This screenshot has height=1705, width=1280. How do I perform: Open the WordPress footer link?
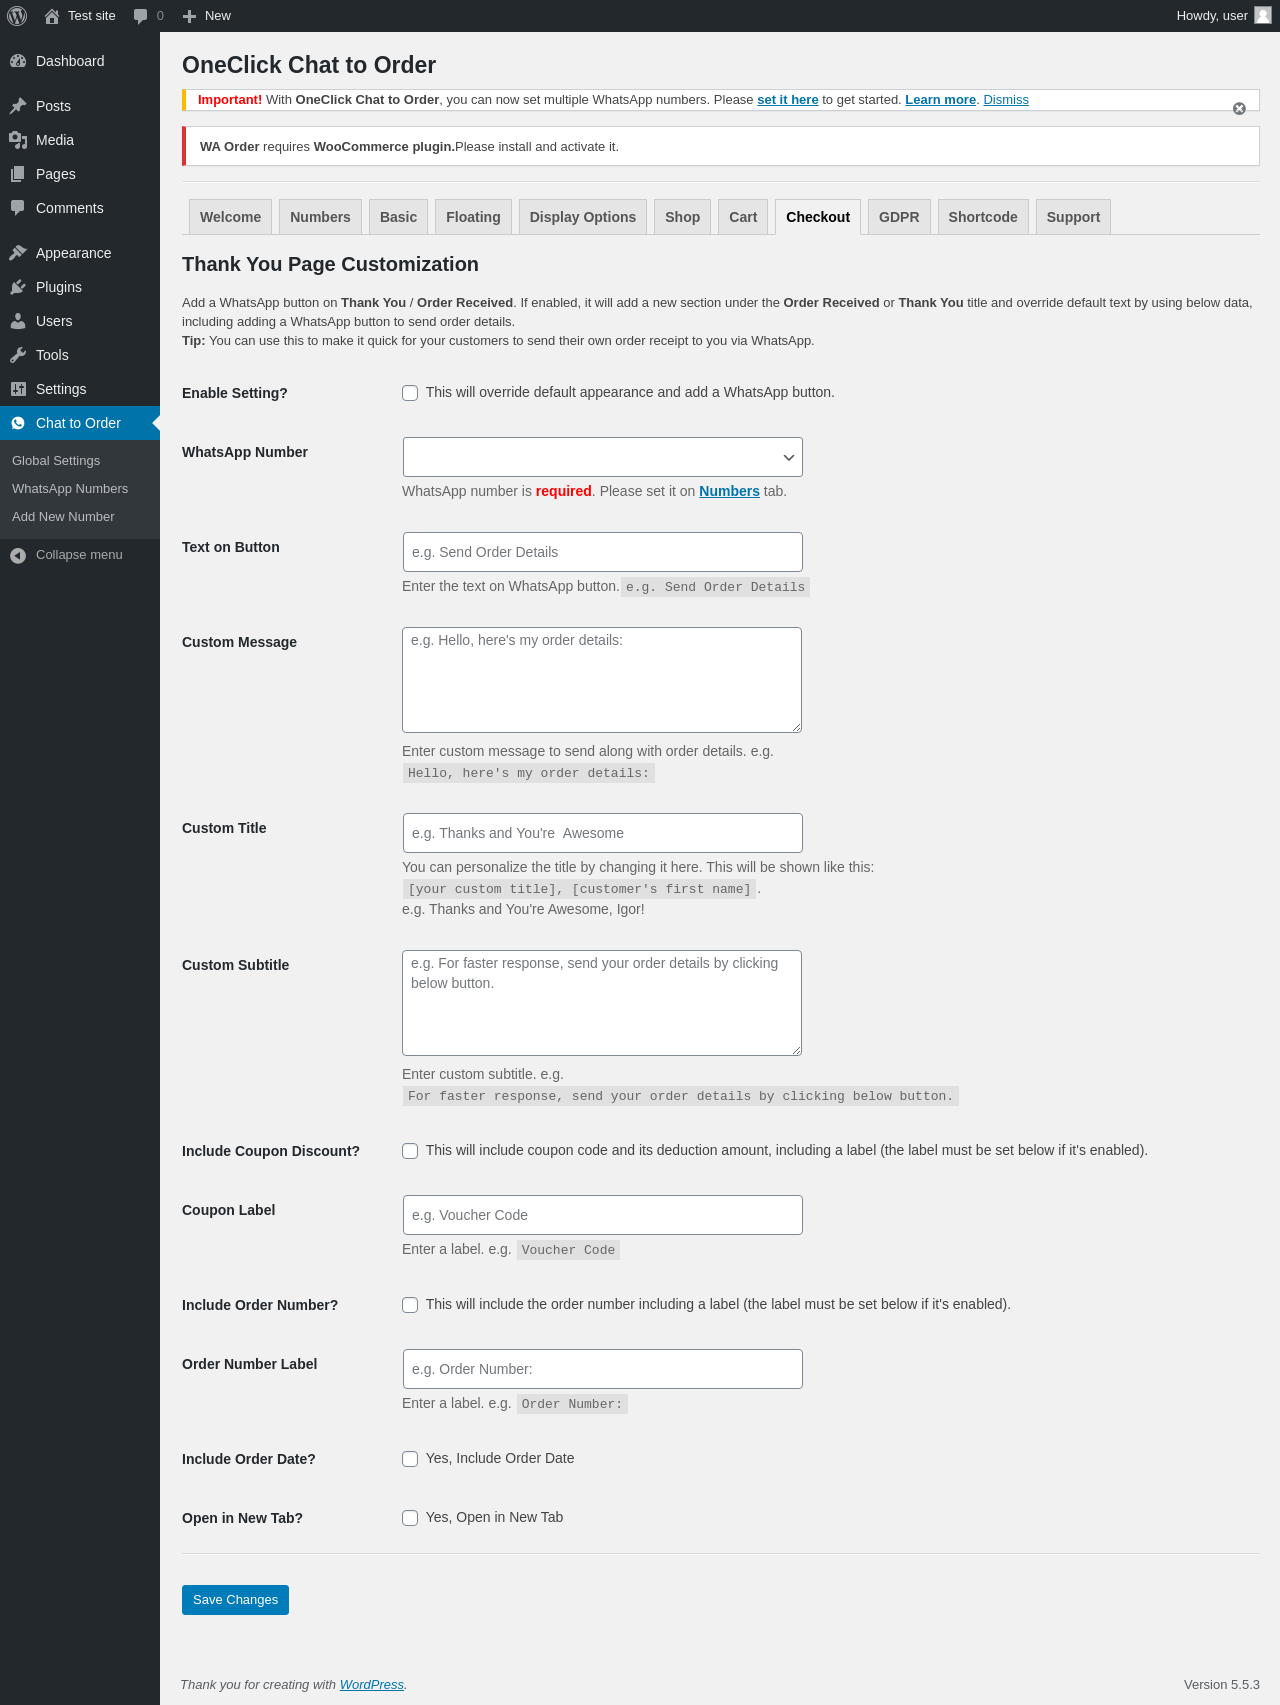(x=372, y=1685)
